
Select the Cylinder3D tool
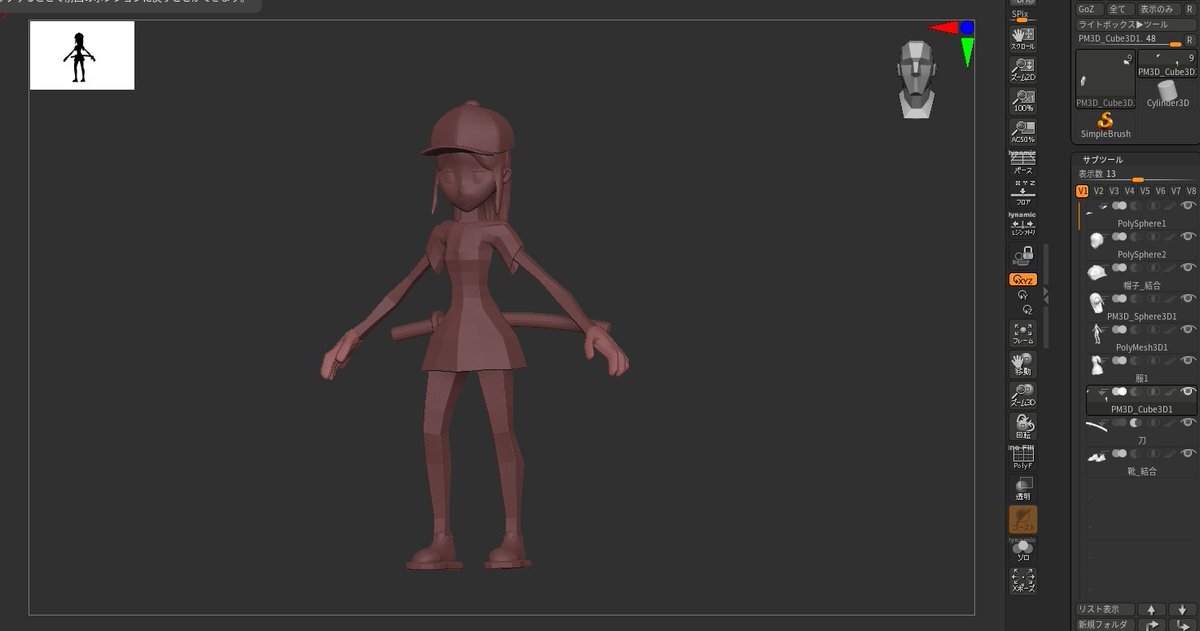(1168, 93)
